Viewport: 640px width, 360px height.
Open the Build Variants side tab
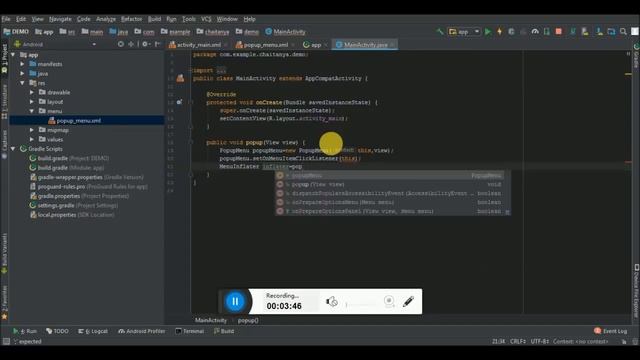[x=4, y=253]
